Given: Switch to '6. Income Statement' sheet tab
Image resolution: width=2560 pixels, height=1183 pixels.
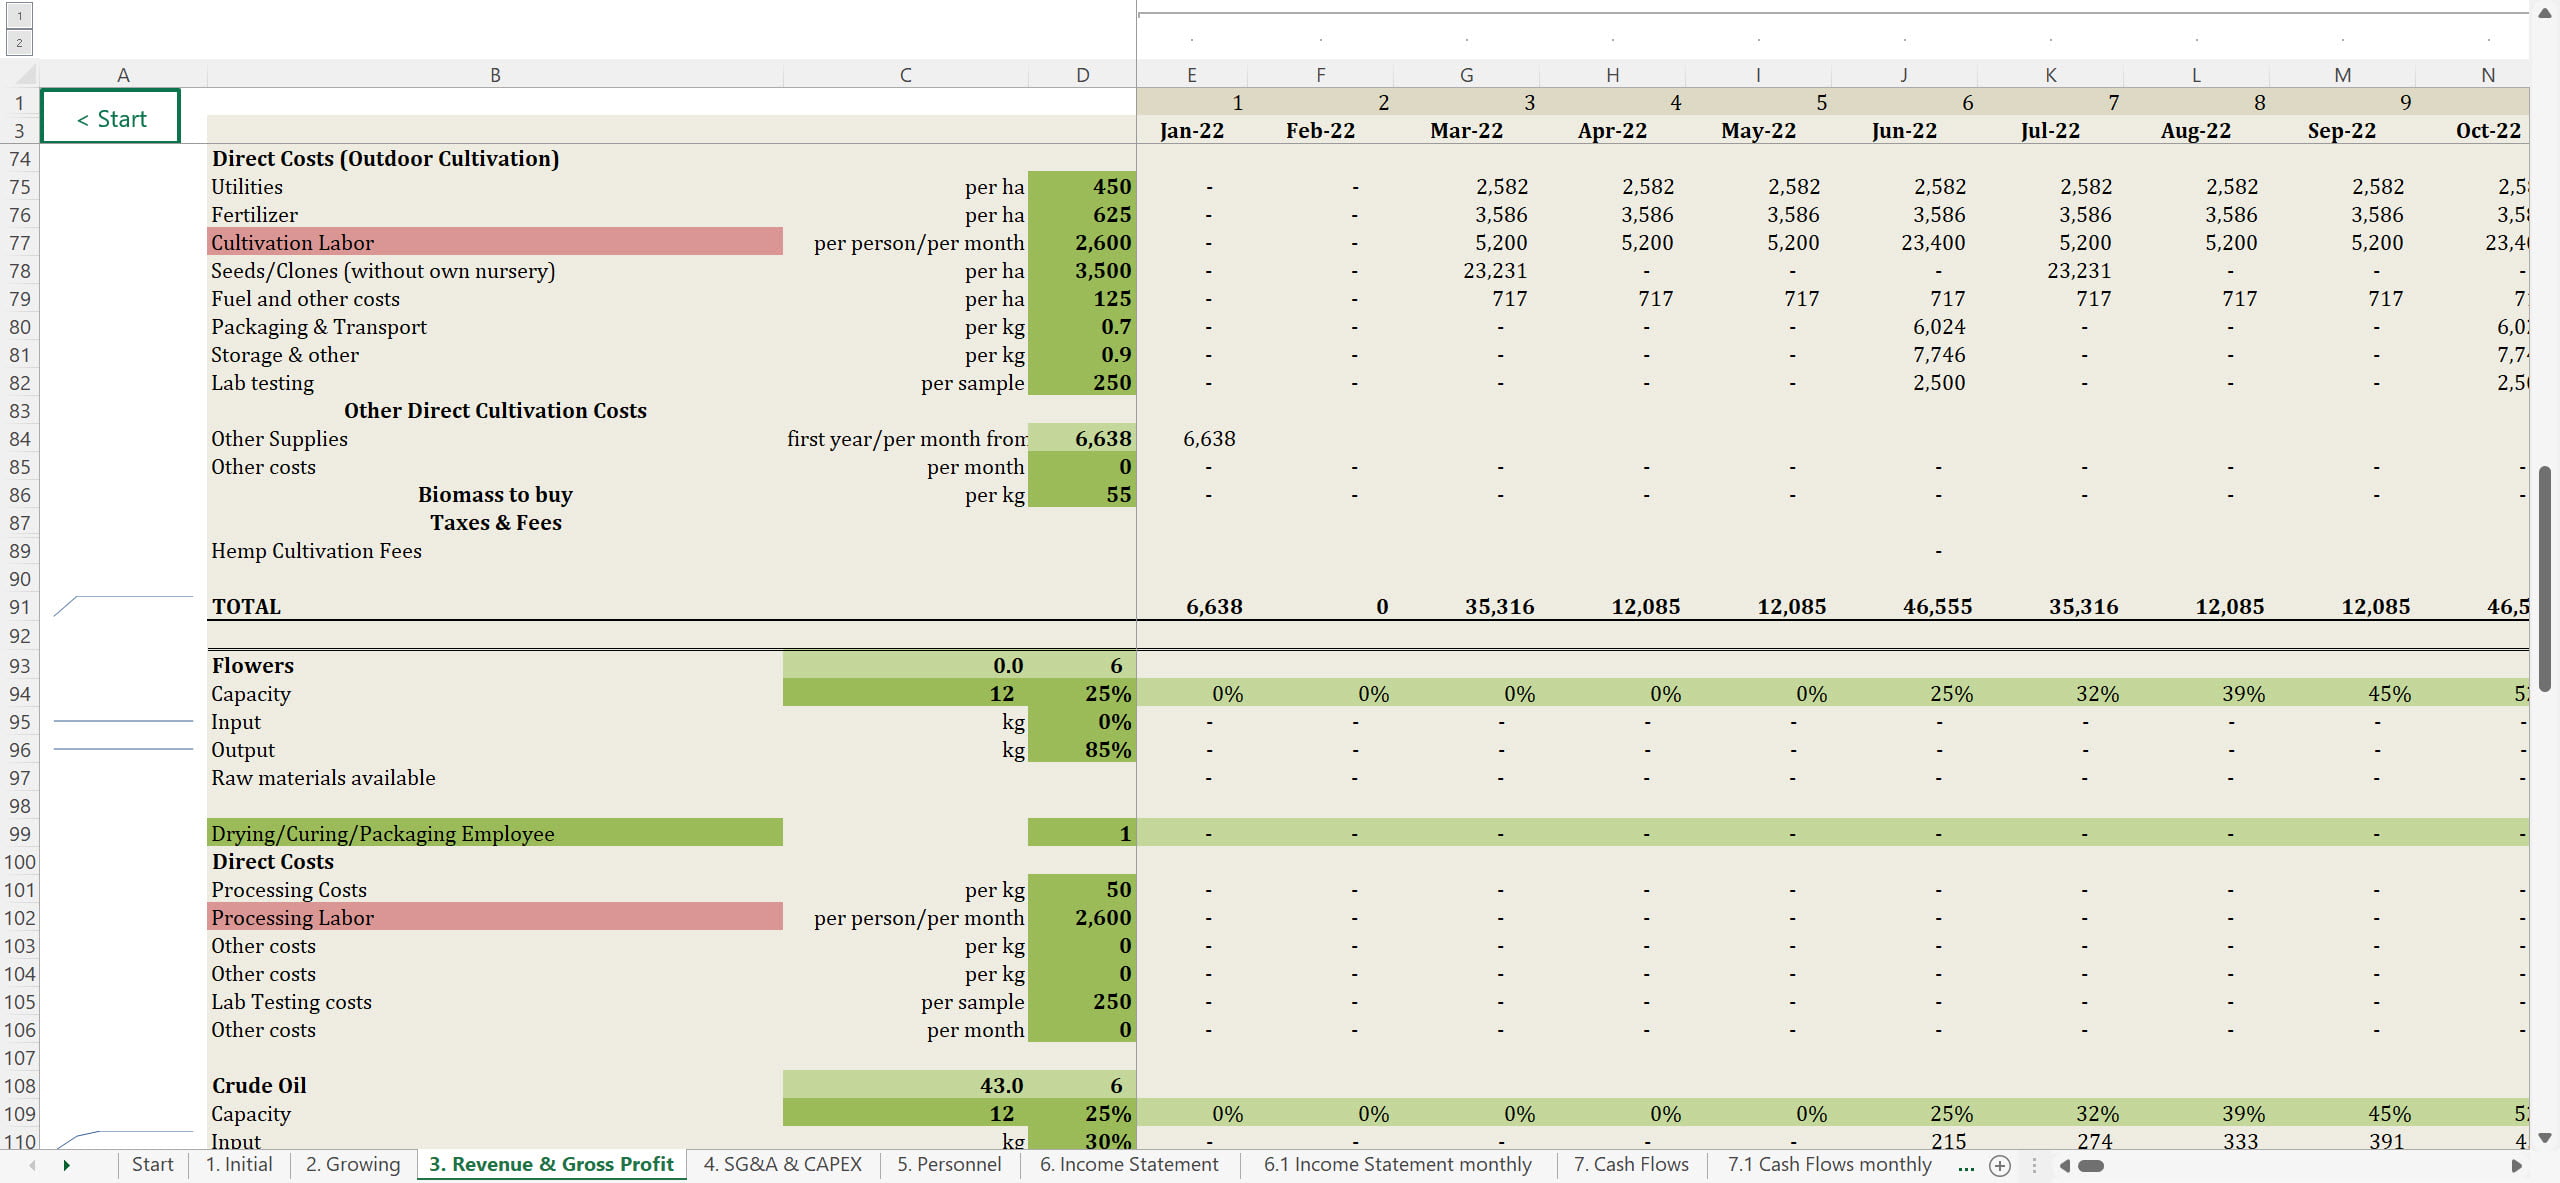Looking at the screenshot, I should [x=1128, y=1164].
